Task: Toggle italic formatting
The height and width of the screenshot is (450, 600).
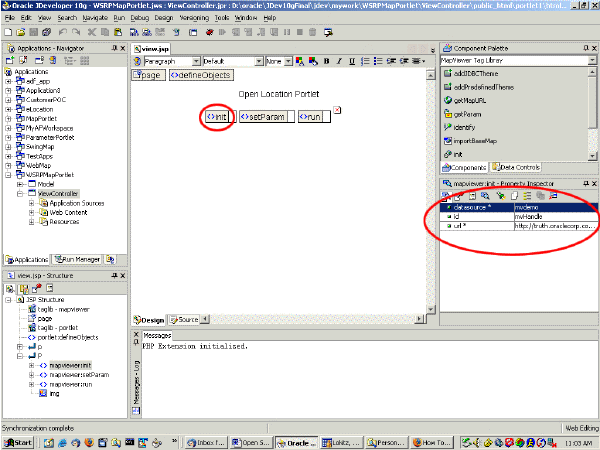Action: coord(339,61)
